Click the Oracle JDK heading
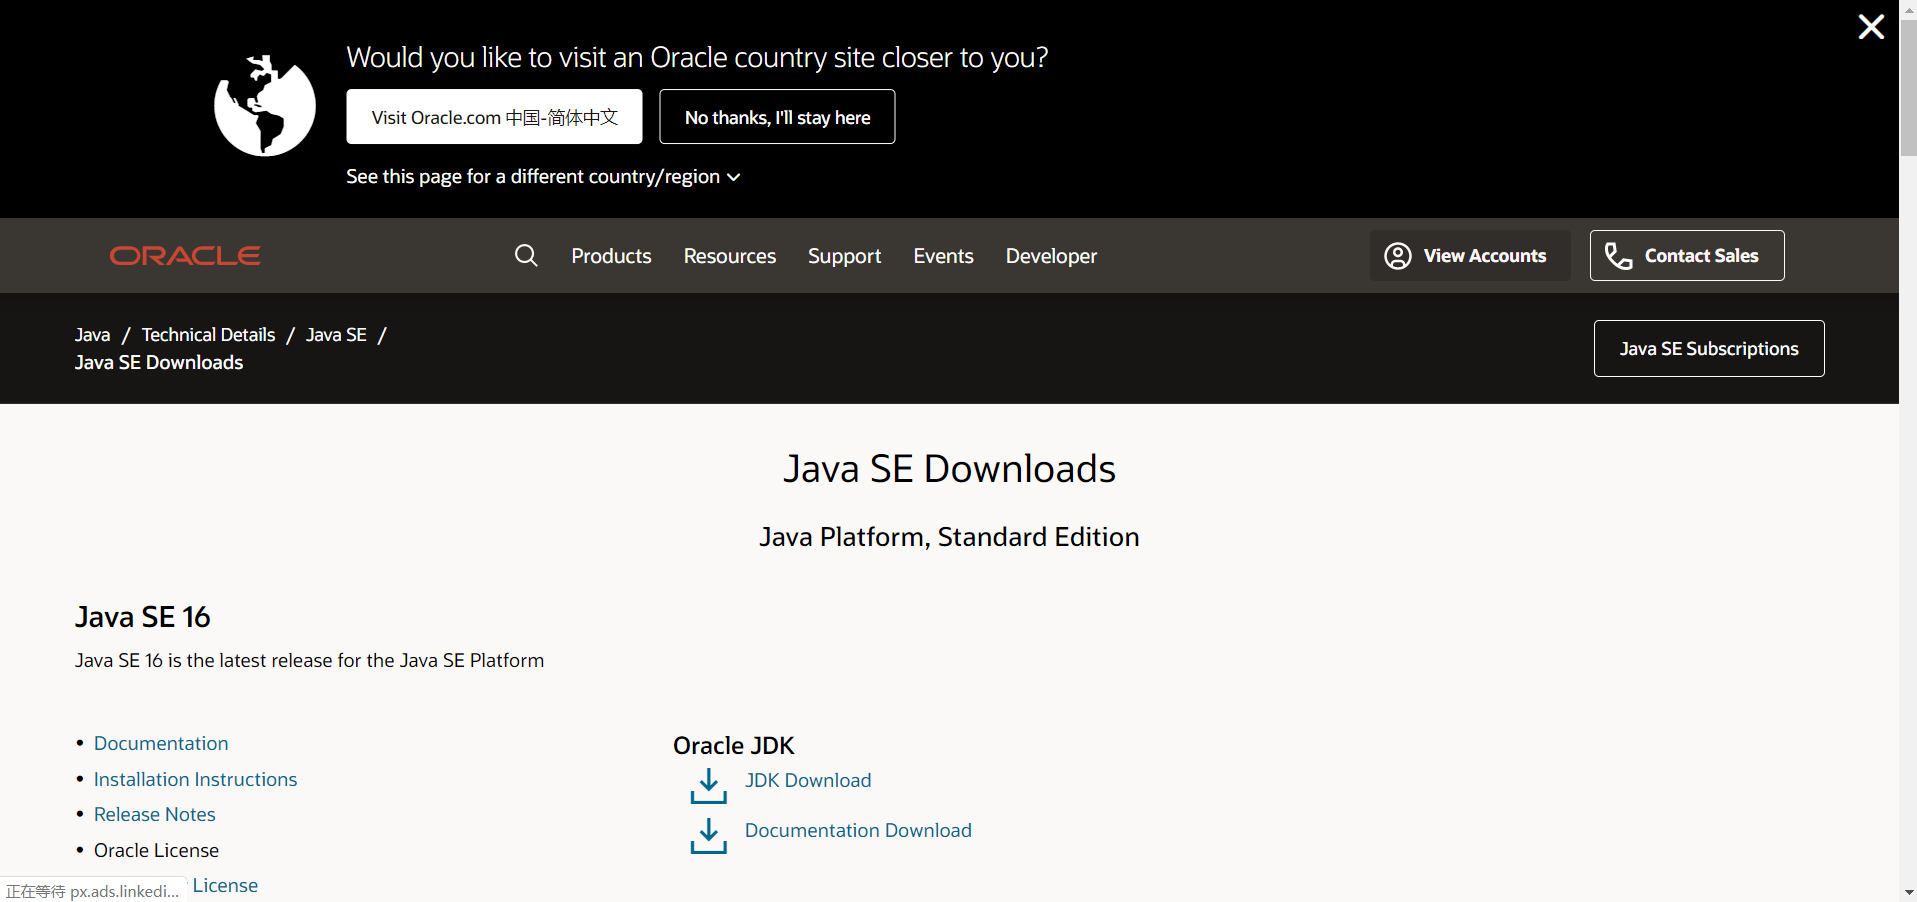The image size is (1917, 902). (734, 746)
